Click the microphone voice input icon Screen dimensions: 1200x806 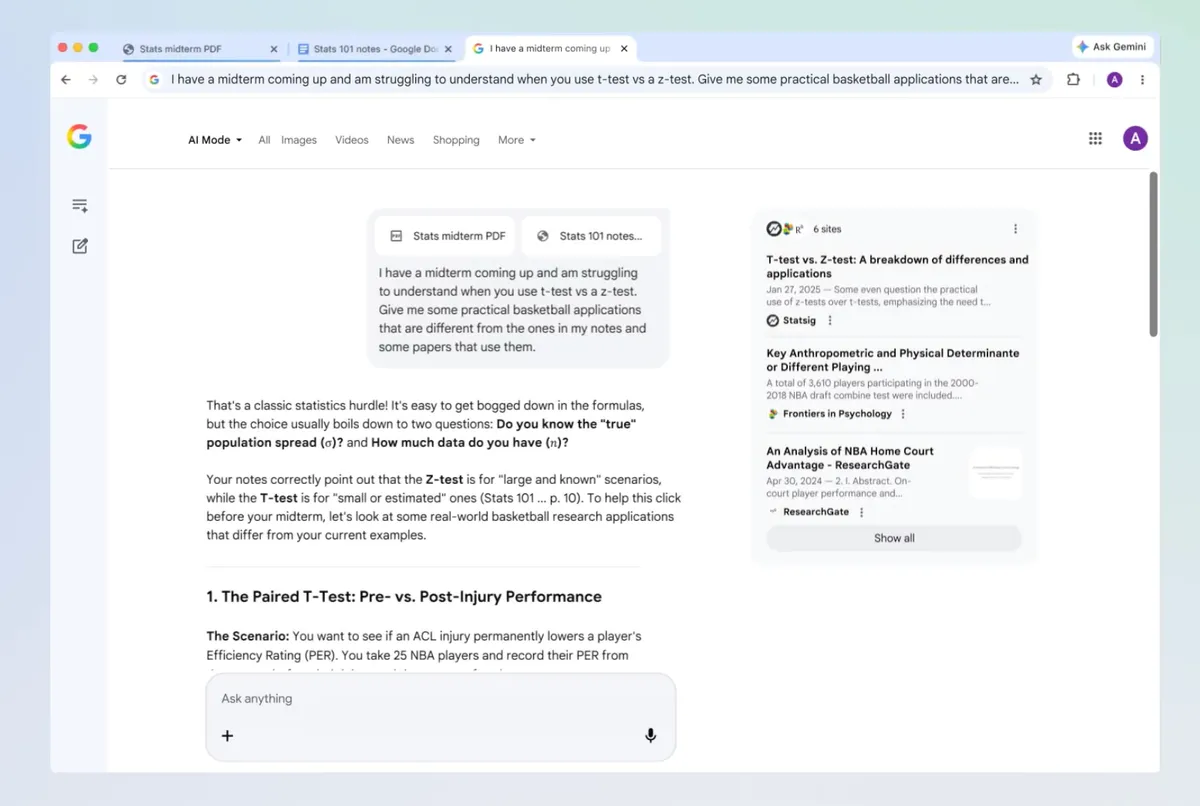pyautogui.click(x=650, y=736)
